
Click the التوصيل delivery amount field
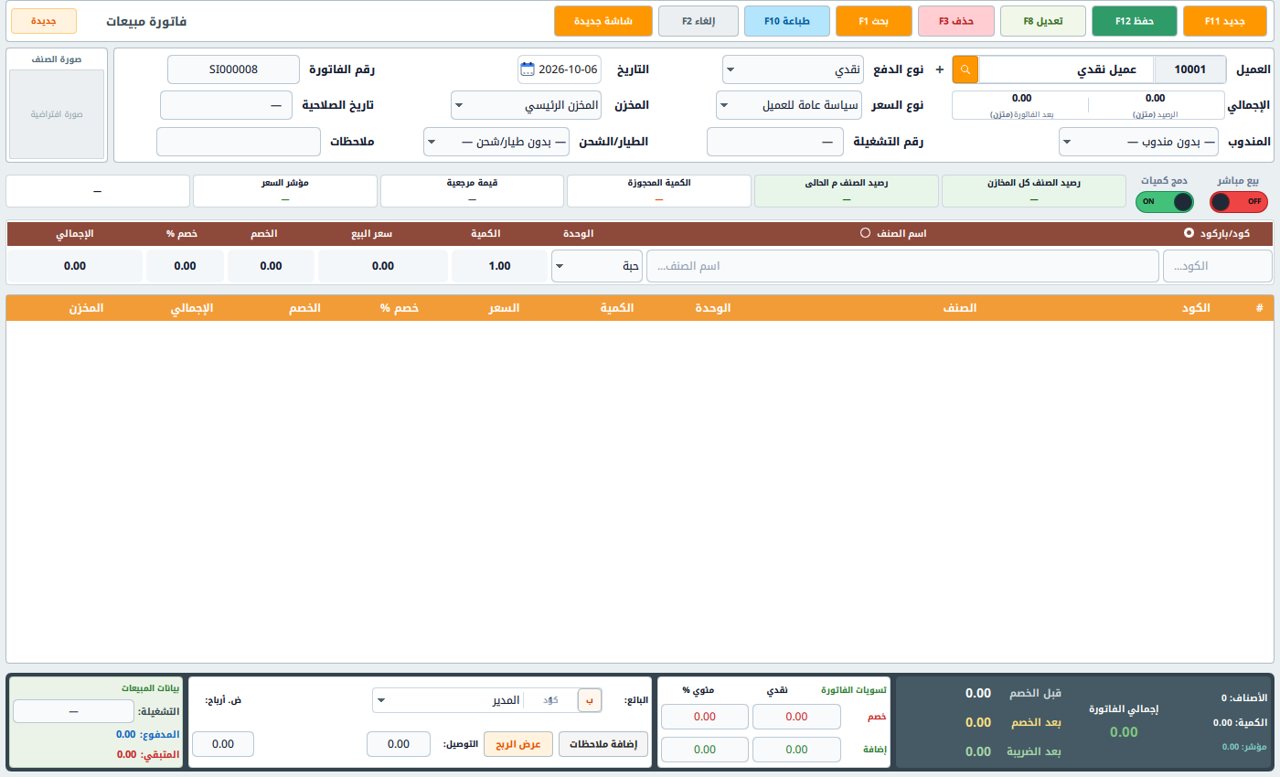(x=398, y=744)
